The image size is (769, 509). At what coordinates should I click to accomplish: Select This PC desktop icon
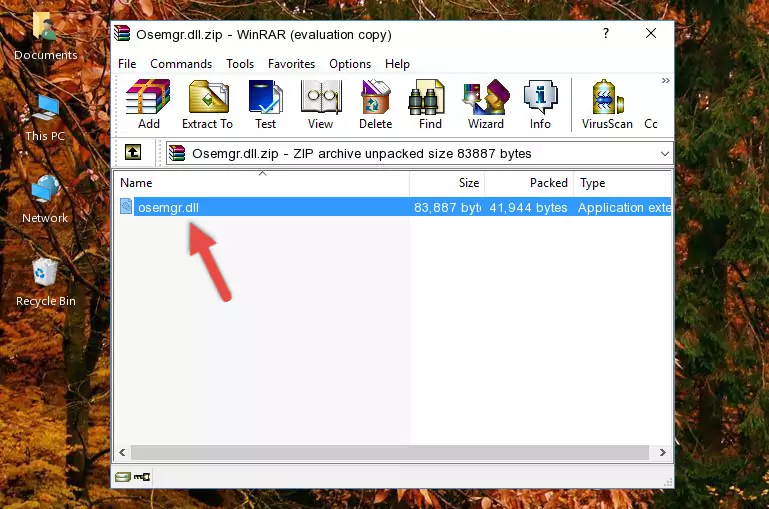point(45,119)
